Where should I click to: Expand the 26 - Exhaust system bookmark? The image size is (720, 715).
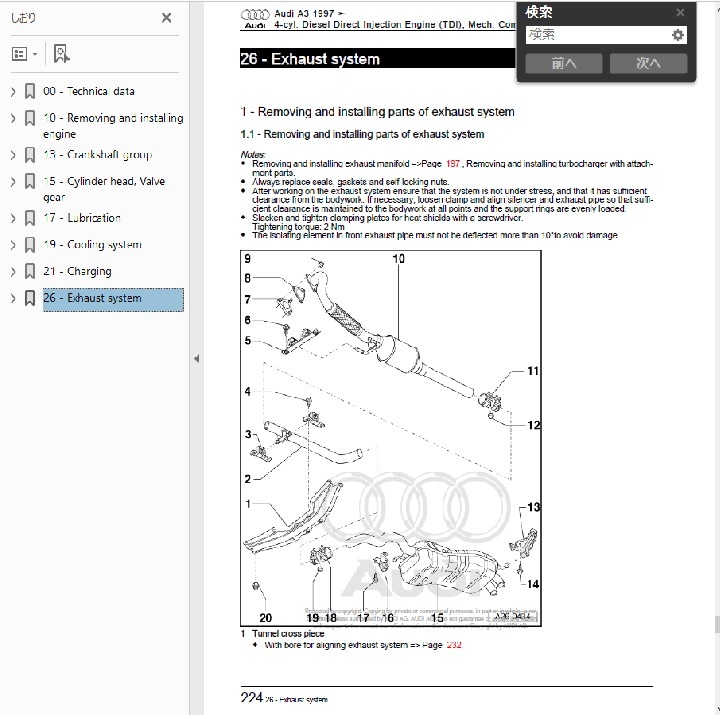coord(13,298)
